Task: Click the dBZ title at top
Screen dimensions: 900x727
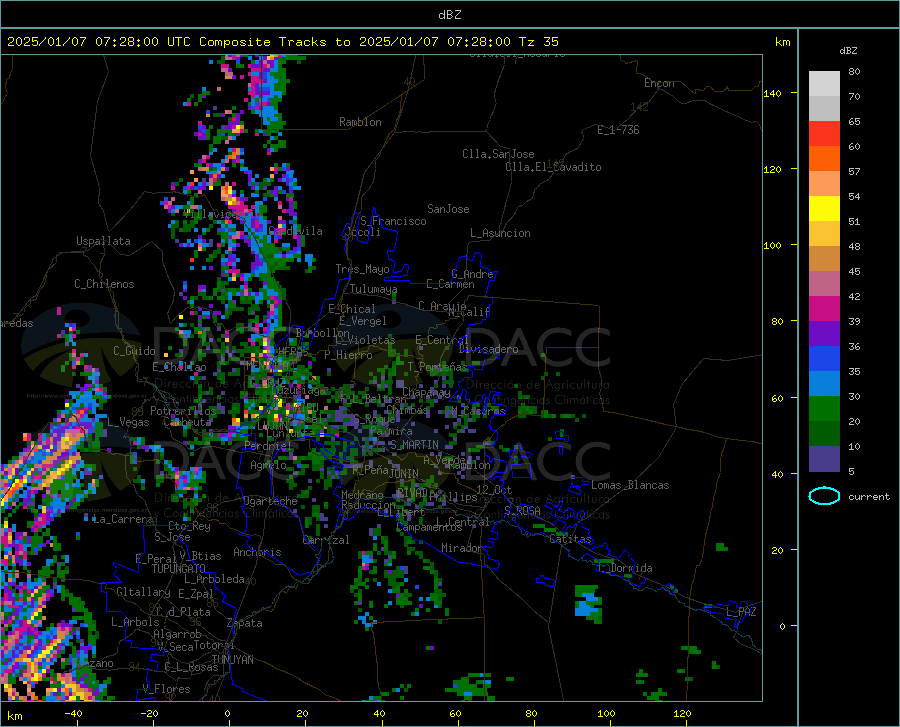Action: coord(449,15)
